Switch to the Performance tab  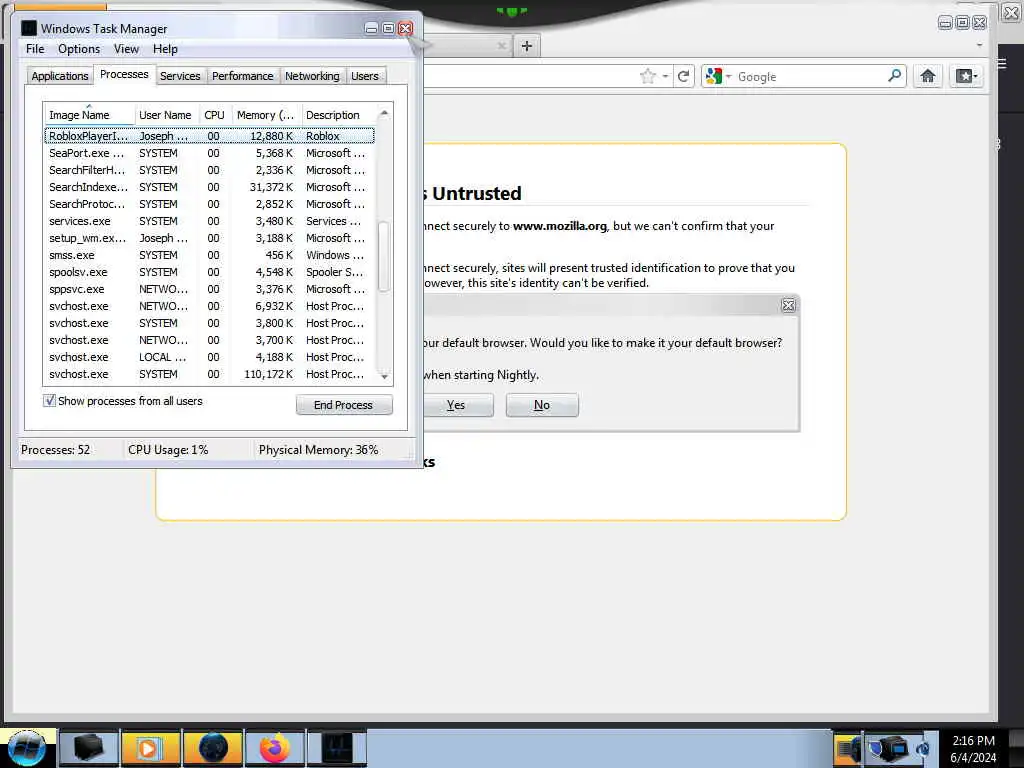click(x=242, y=76)
